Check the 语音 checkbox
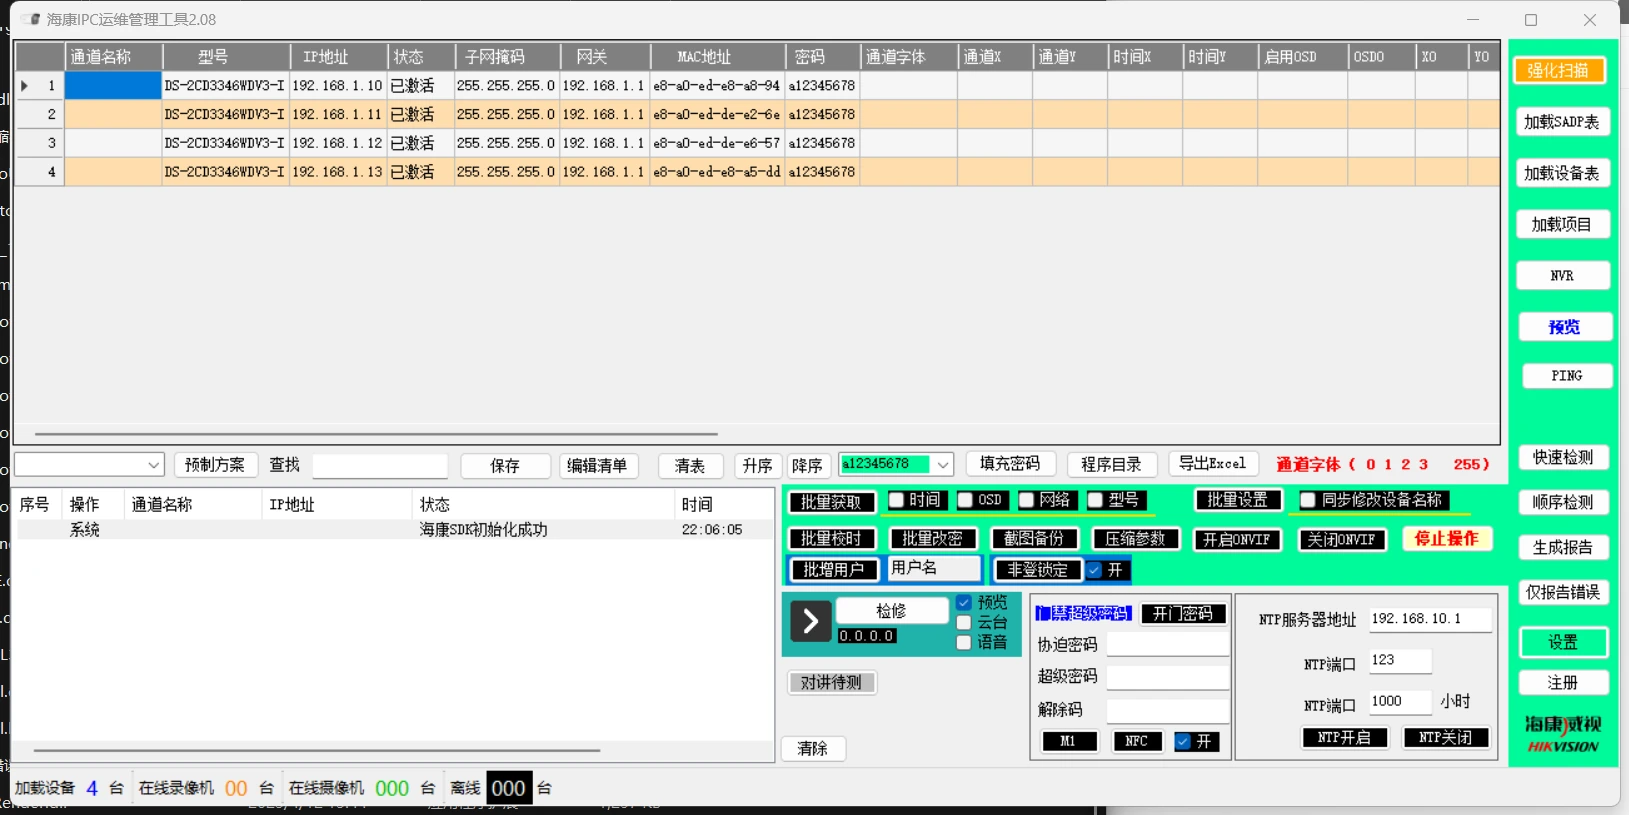 click(964, 642)
